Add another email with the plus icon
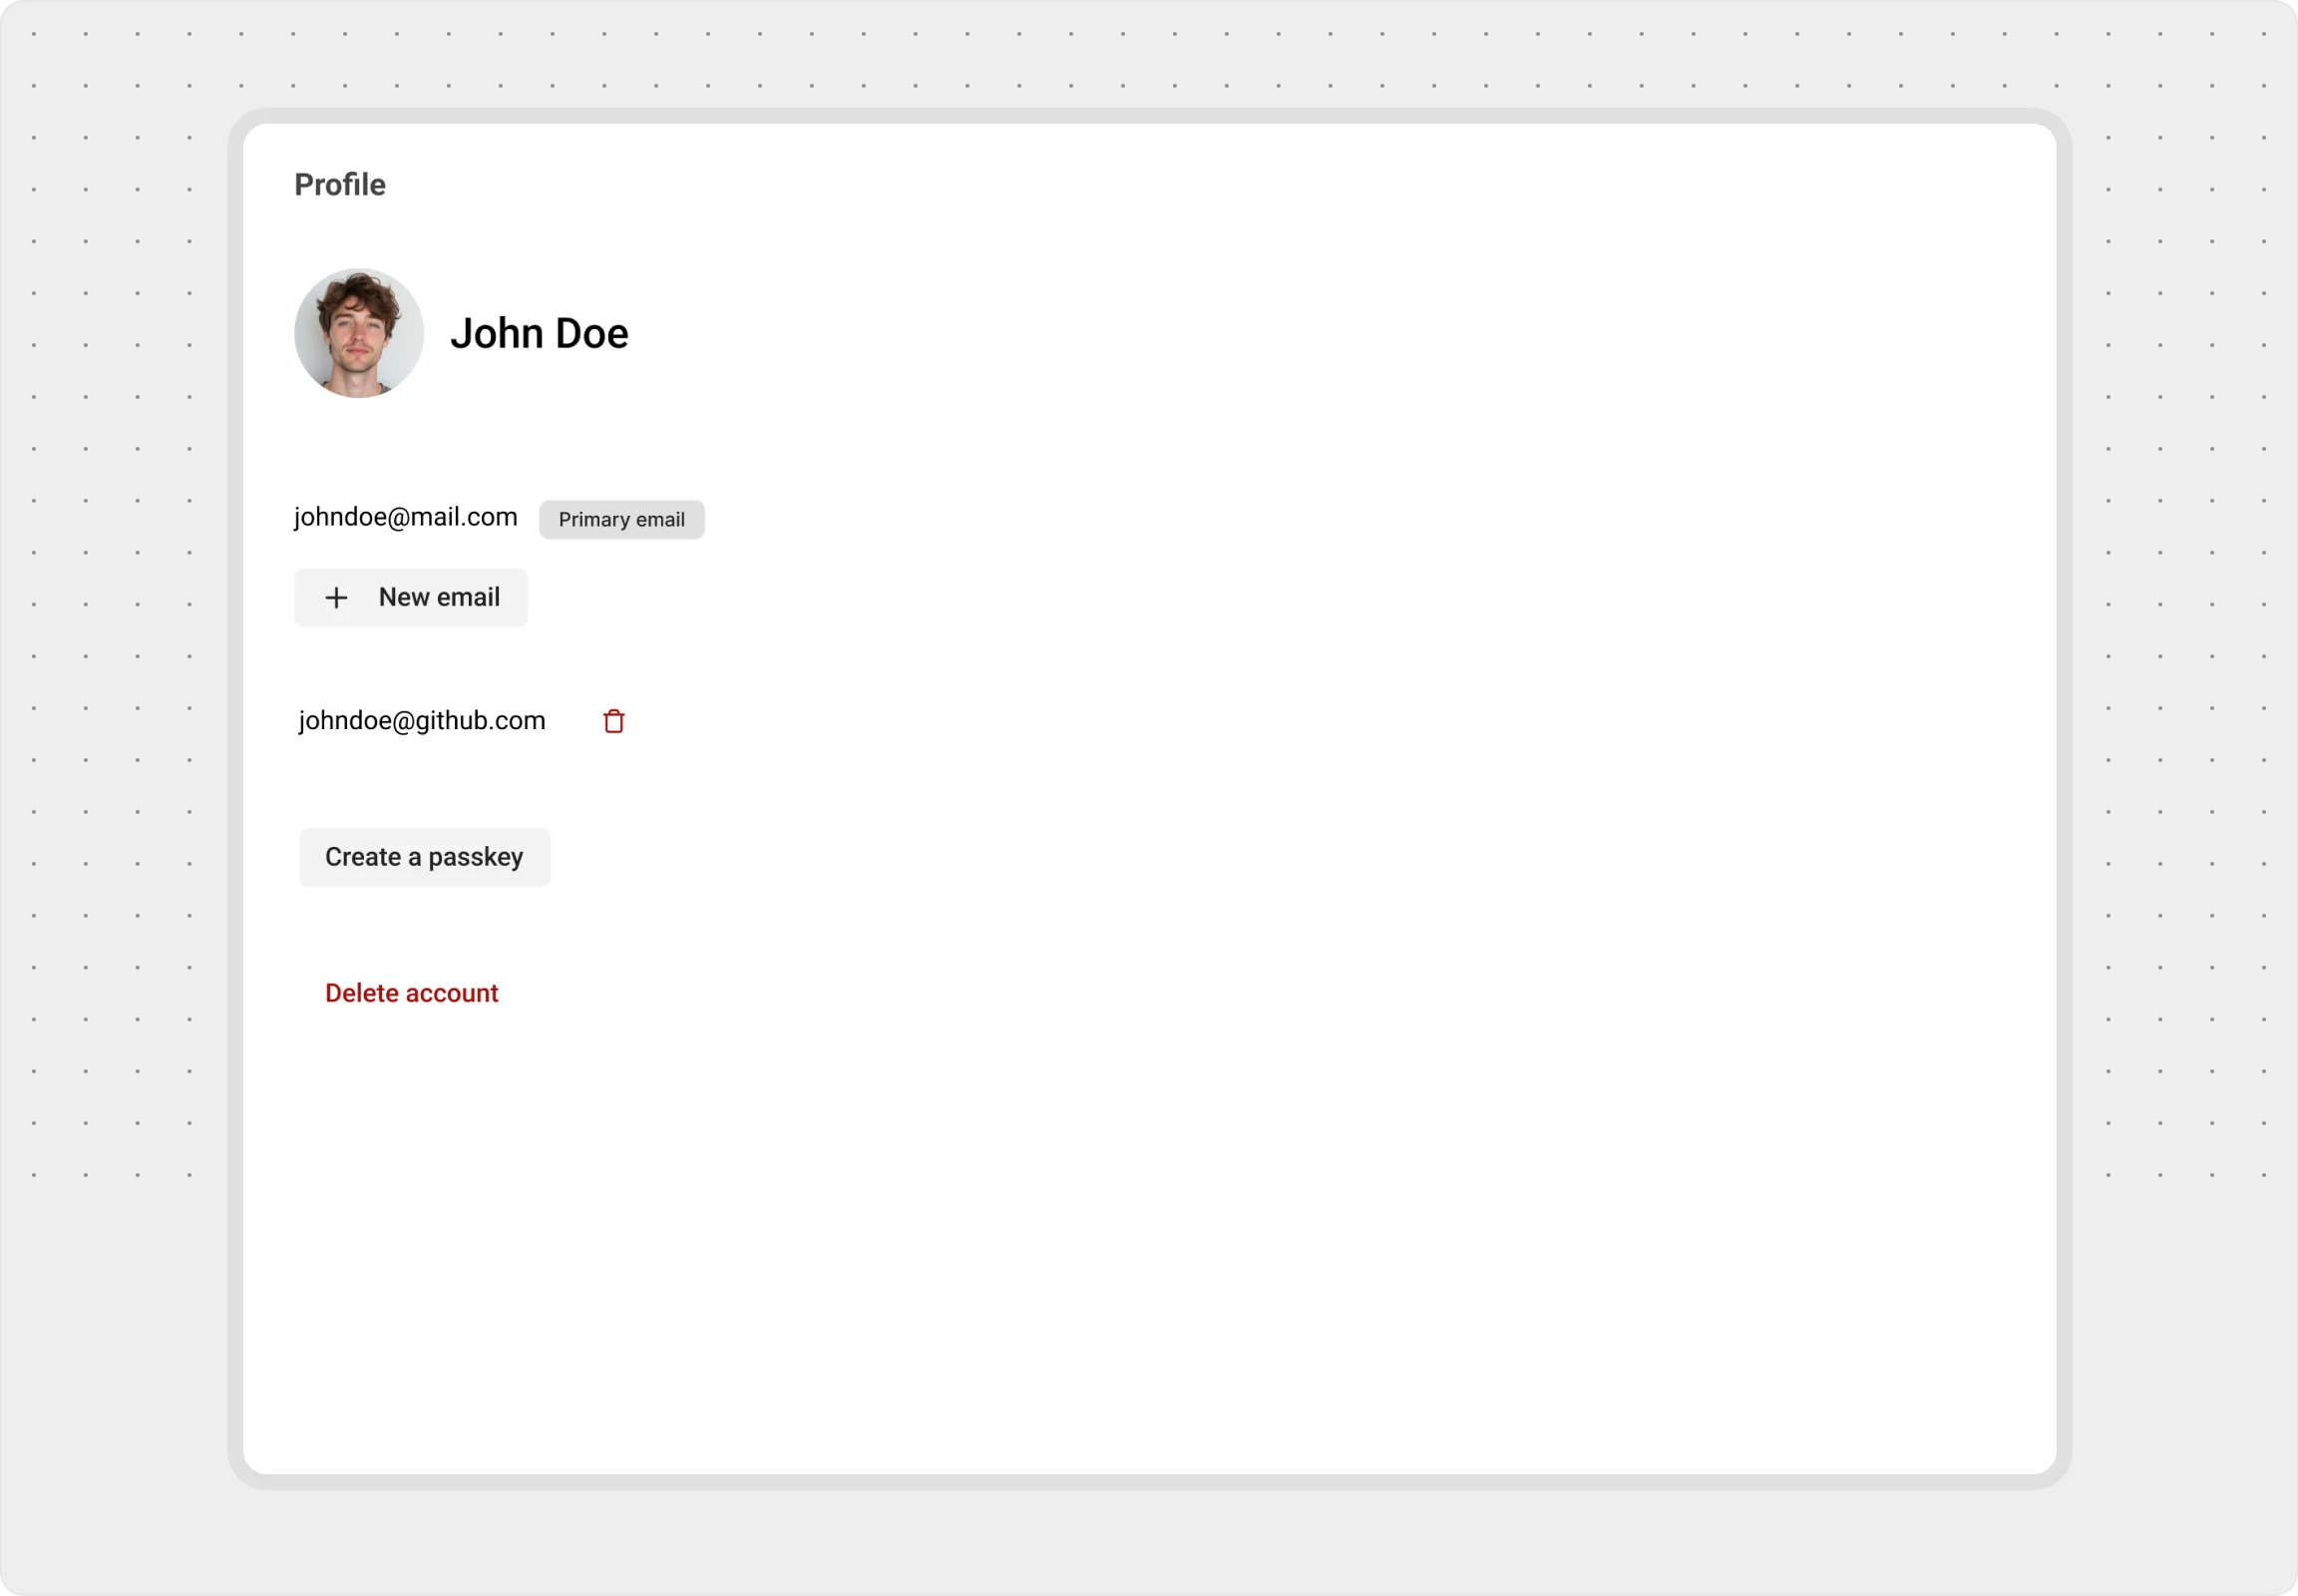Image resolution: width=2298 pixels, height=1596 pixels. (x=336, y=598)
